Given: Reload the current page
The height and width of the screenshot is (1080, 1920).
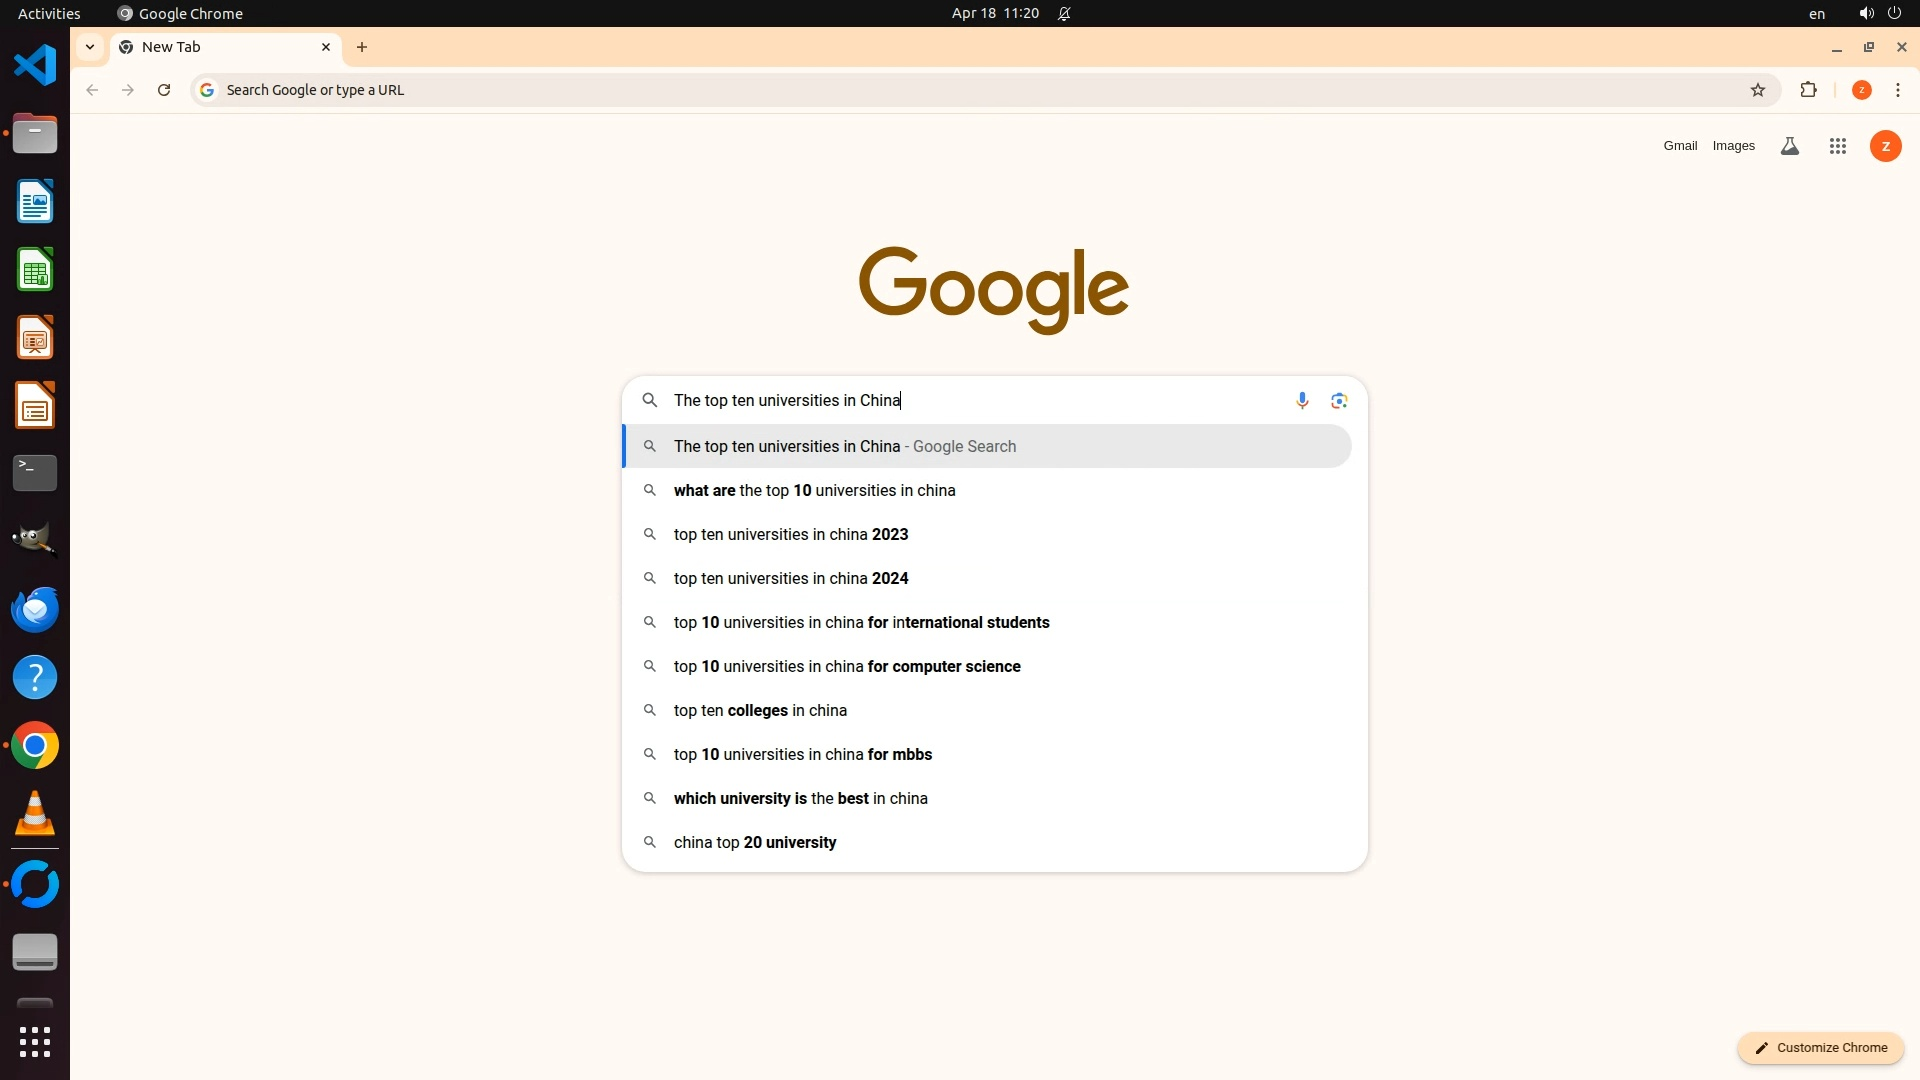Looking at the screenshot, I should [164, 90].
